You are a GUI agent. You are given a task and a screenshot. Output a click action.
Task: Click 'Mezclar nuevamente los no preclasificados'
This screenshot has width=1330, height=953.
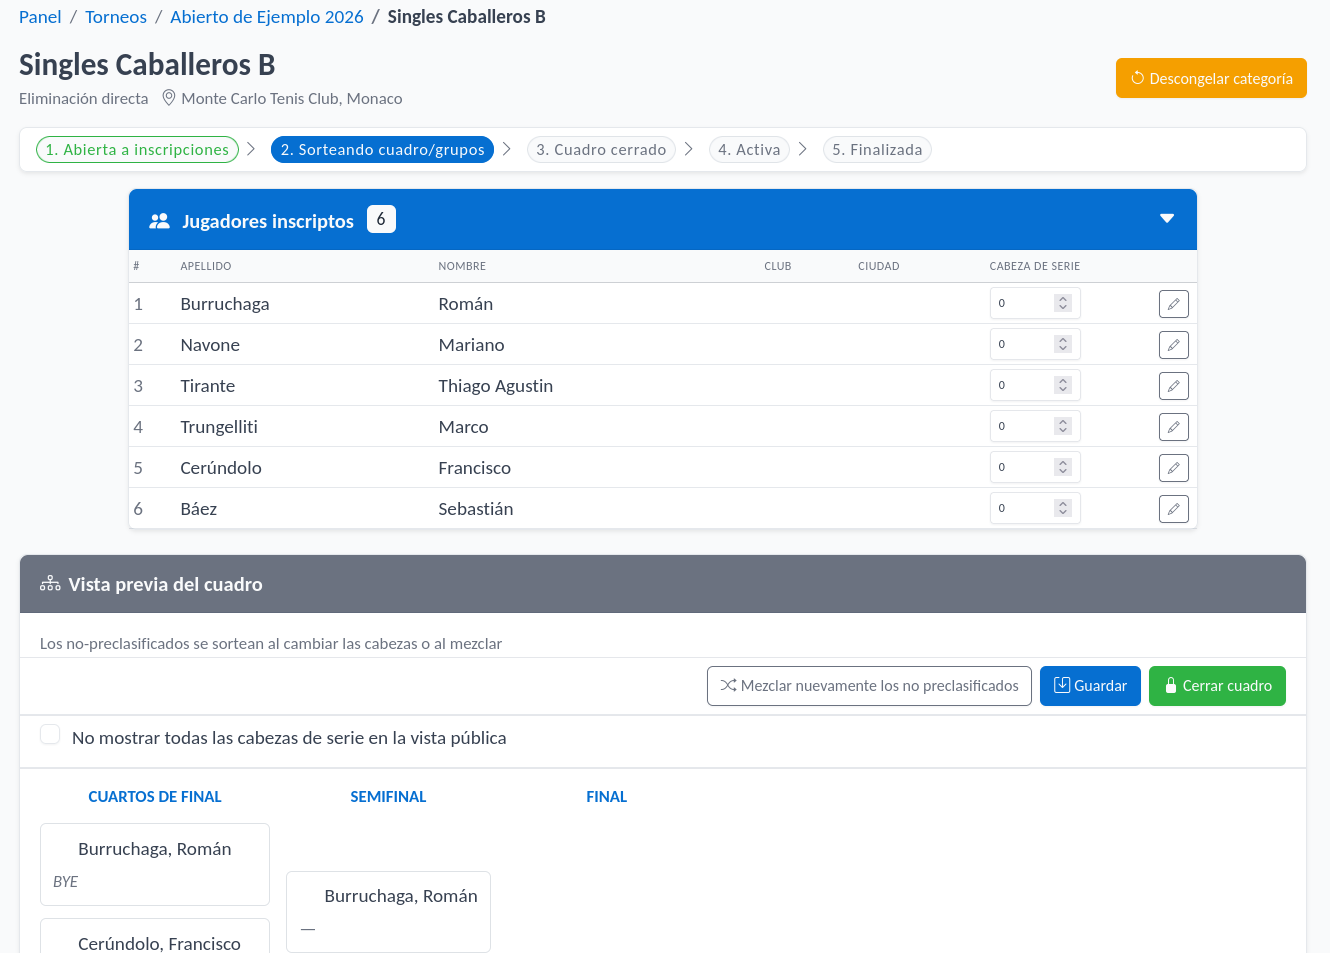pyautogui.click(x=869, y=686)
